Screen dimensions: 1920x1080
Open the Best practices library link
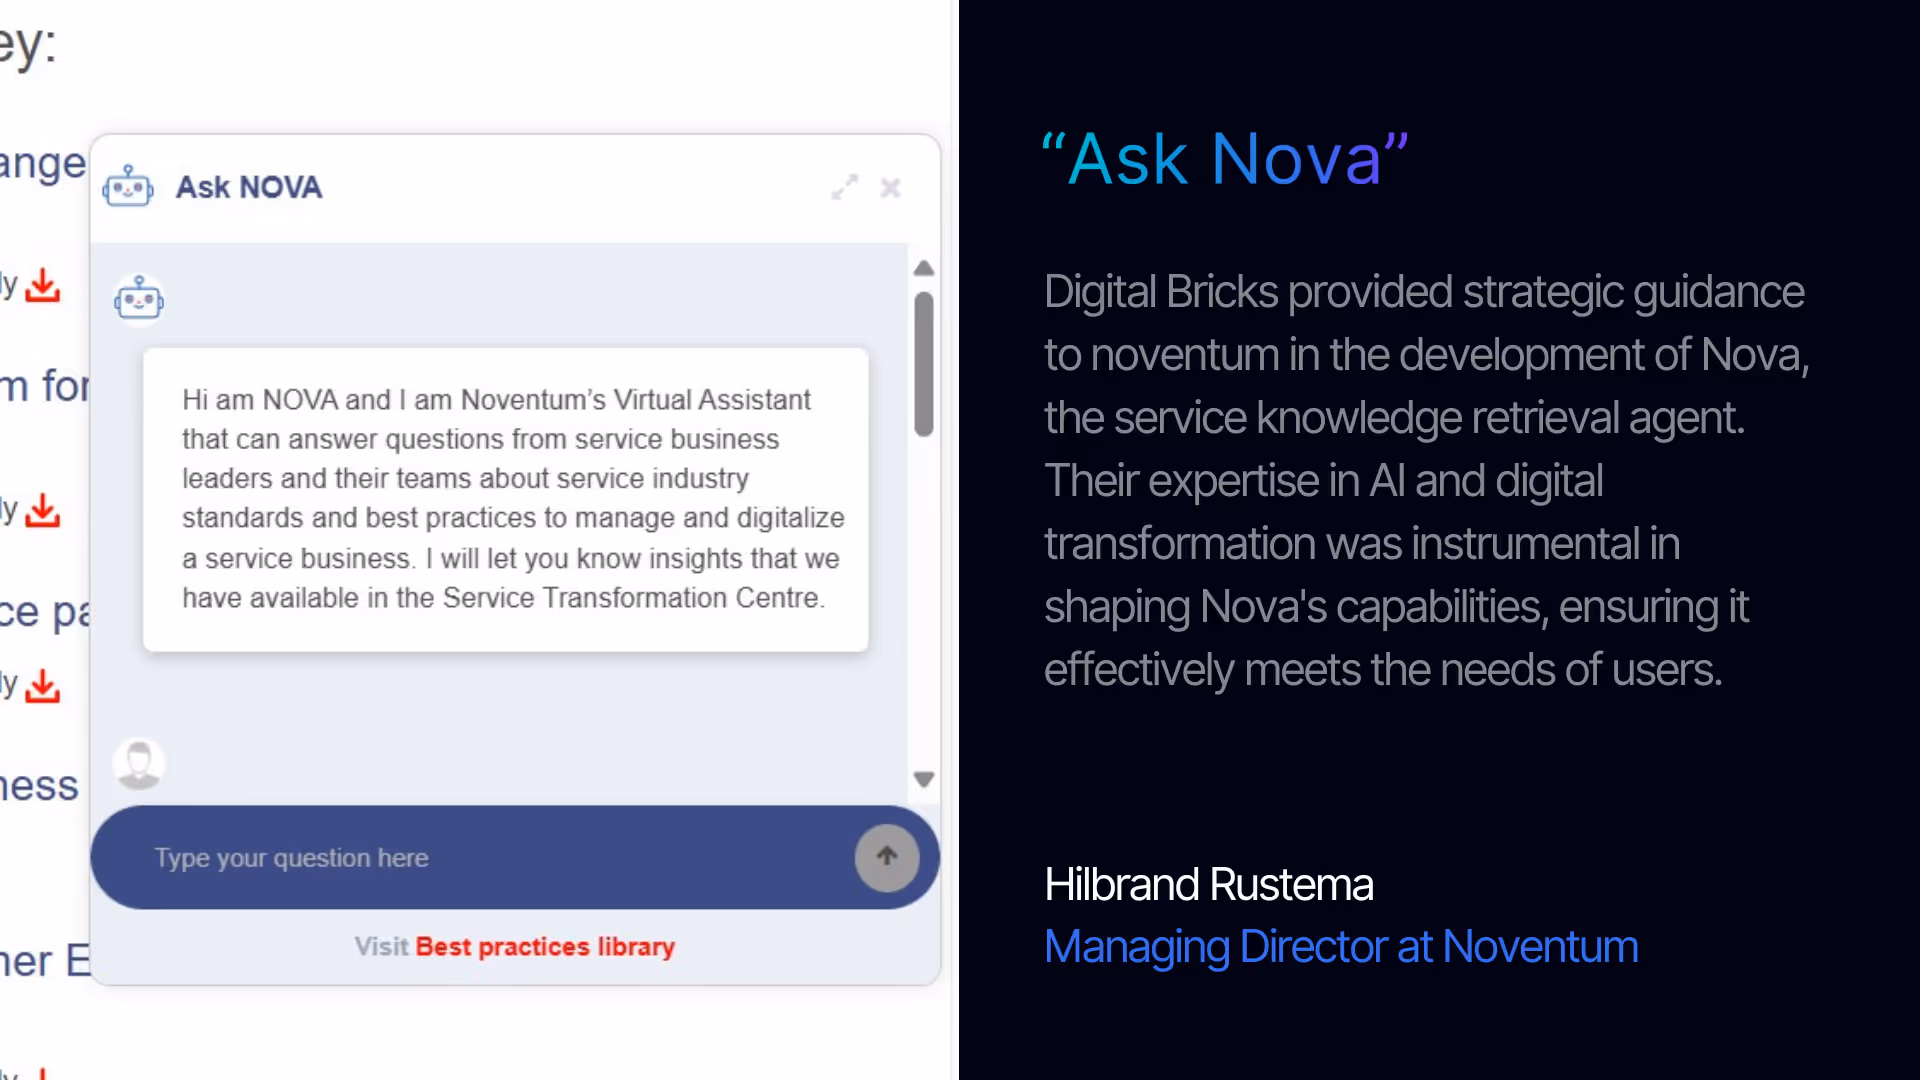(x=545, y=946)
